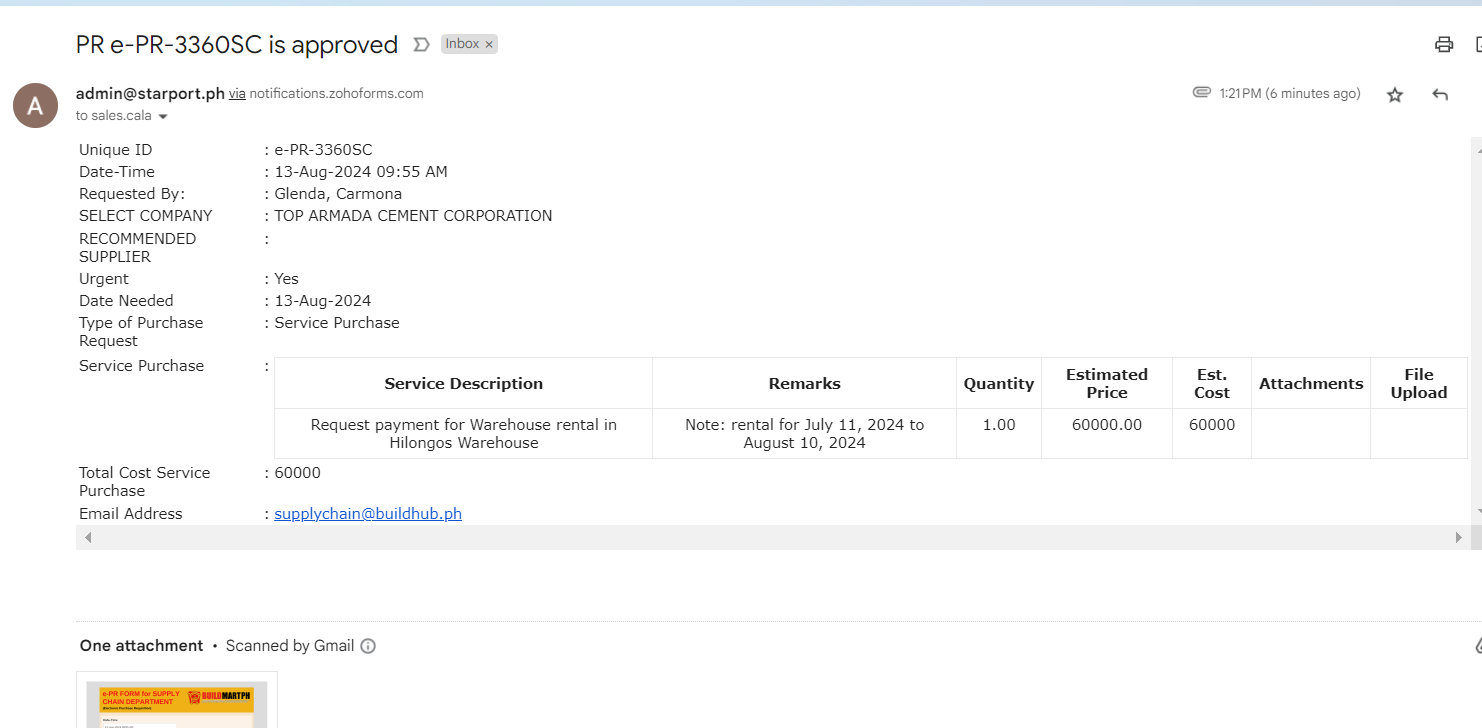Star the PR approval email
The height and width of the screenshot is (728, 1482).
pyautogui.click(x=1395, y=95)
